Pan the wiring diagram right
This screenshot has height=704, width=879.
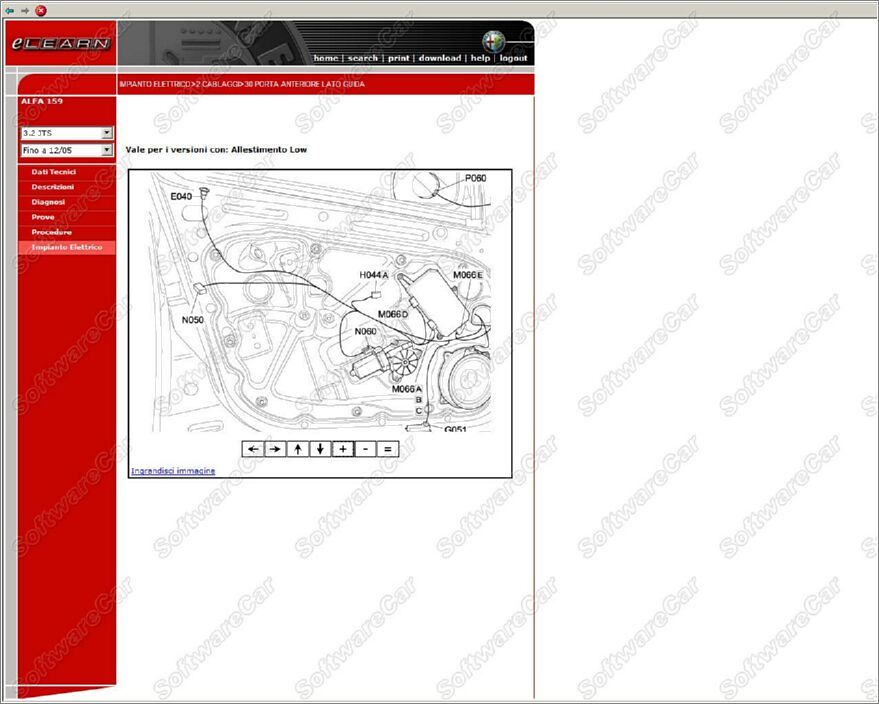click(275, 449)
